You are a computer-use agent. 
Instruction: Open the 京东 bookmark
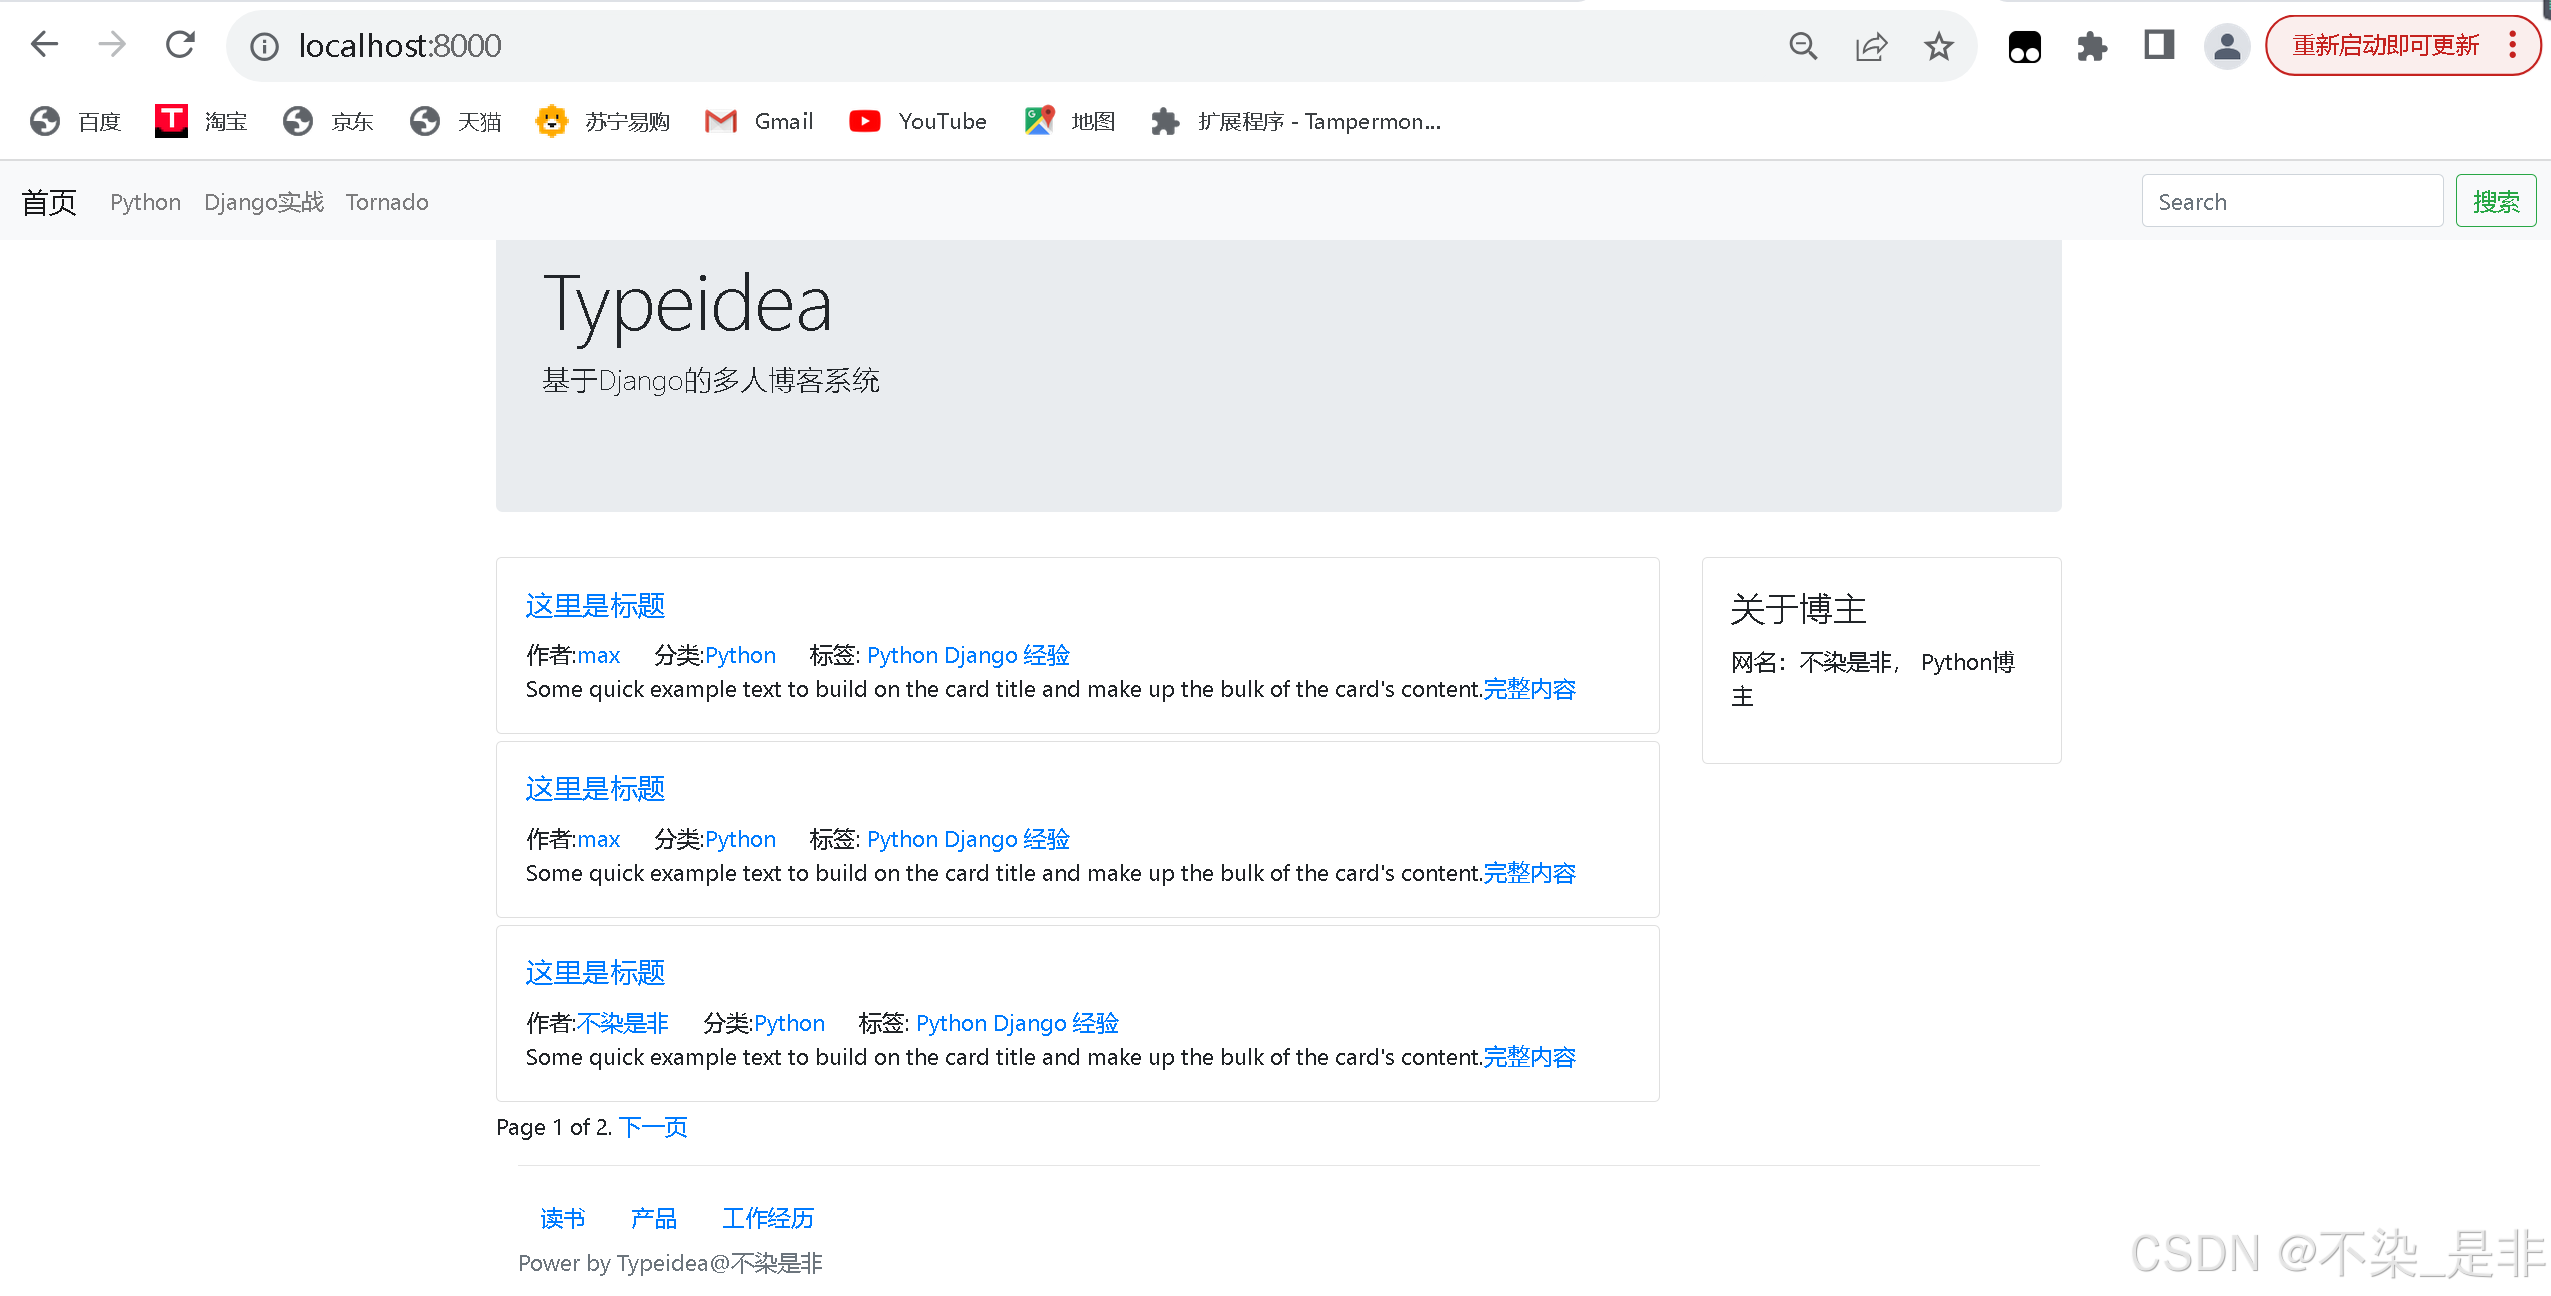328,121
